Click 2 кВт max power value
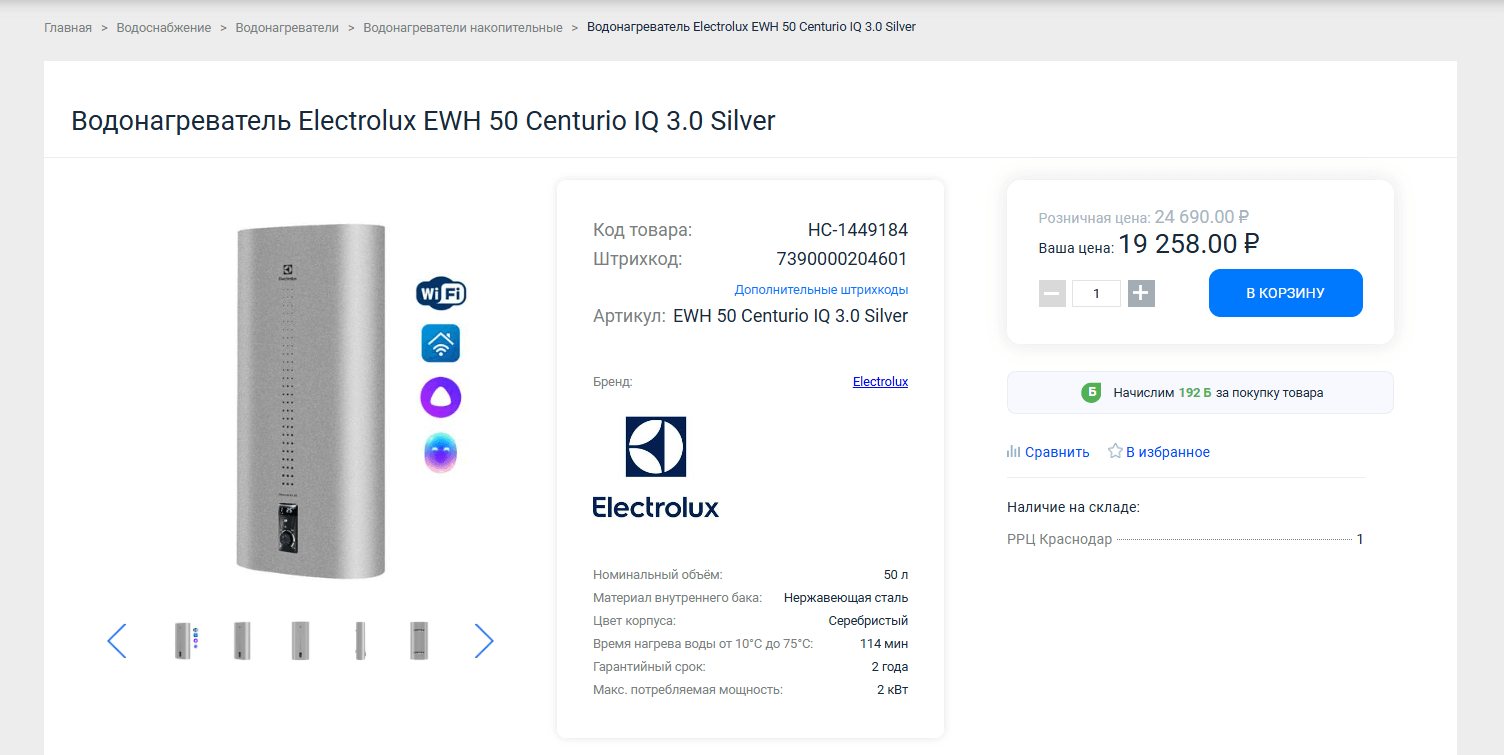The image size is (1504, 755). pos(893,690)
